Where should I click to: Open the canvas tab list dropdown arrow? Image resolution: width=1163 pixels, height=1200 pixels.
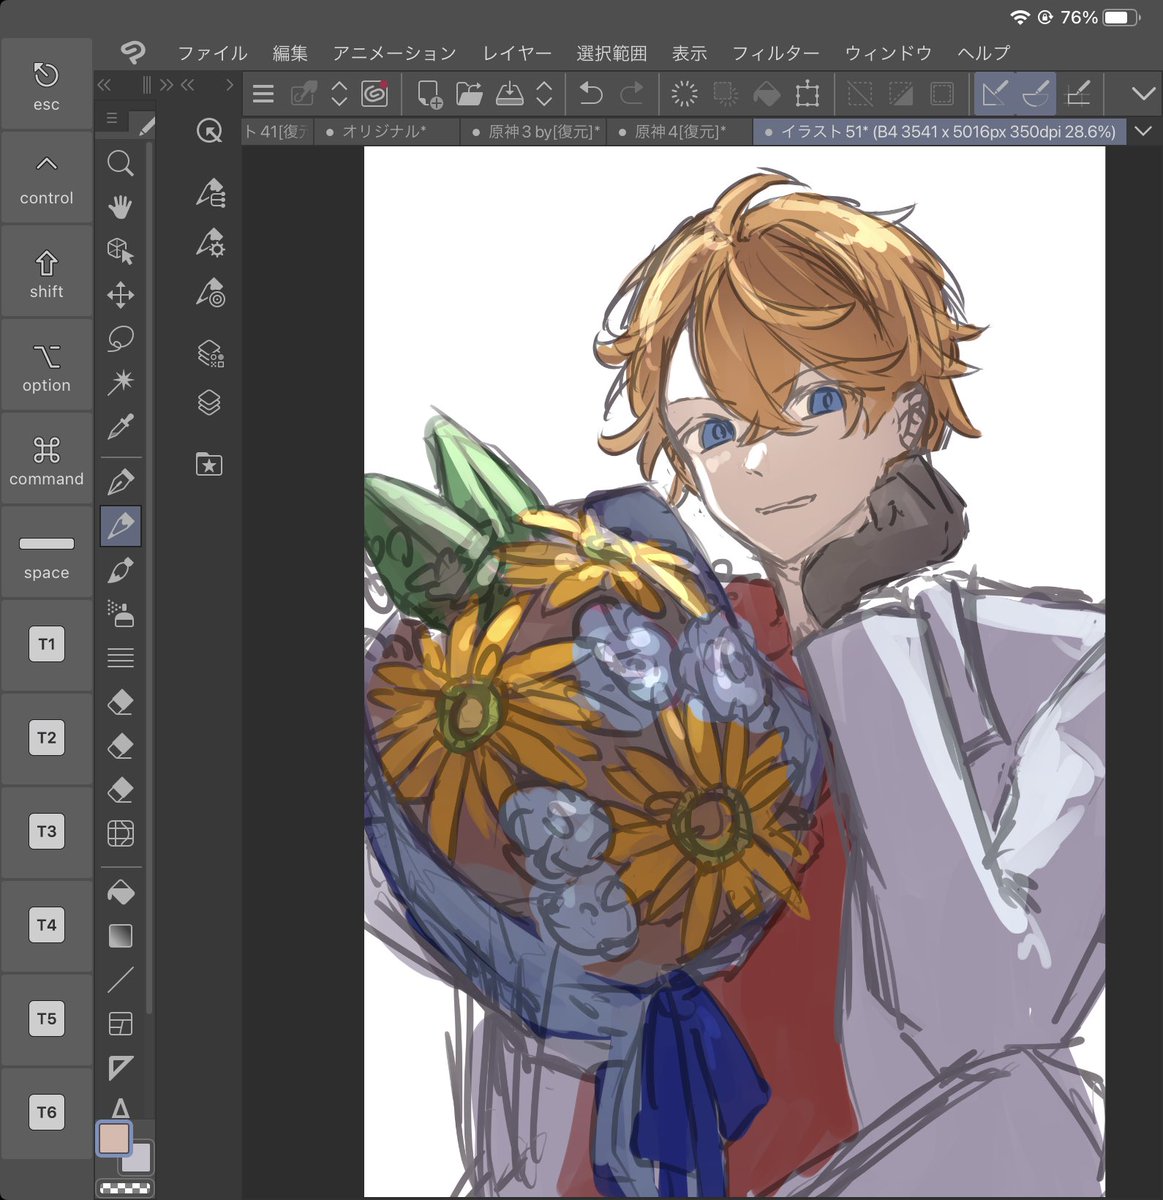click(x=1144, y=131)
